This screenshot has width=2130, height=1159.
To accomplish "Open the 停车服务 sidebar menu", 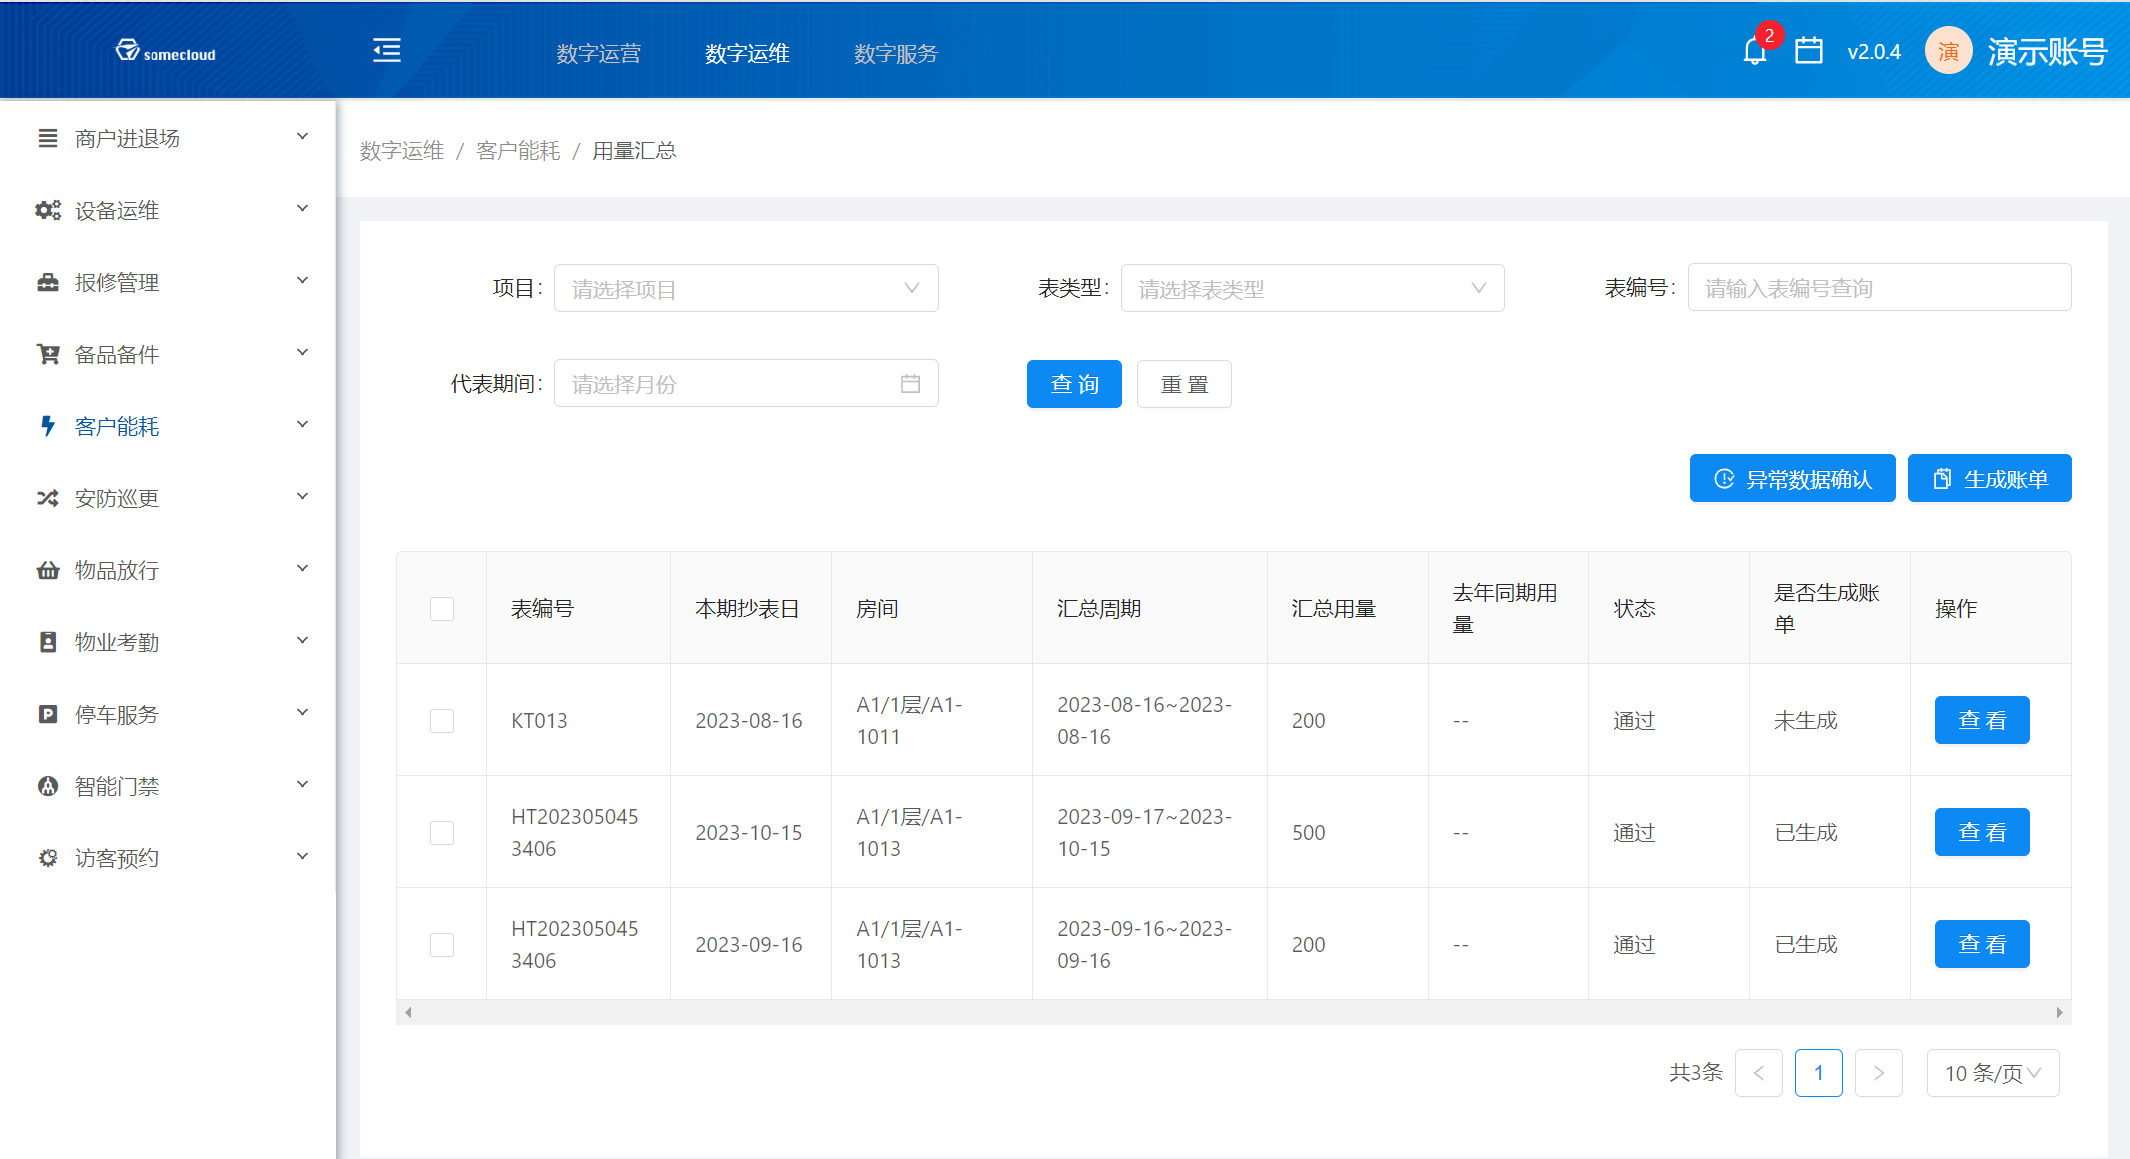I will (x=168, y=714).
